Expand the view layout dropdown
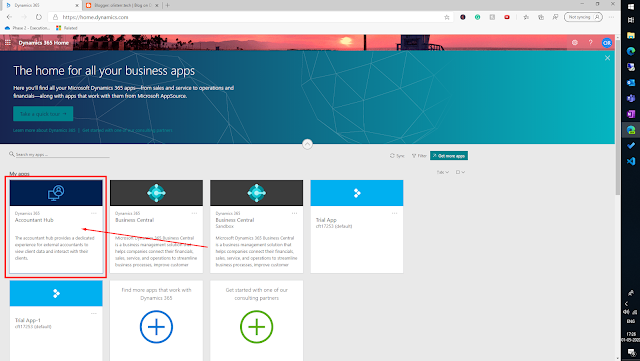This screenshot has height=361, width=640. (460, 172)
